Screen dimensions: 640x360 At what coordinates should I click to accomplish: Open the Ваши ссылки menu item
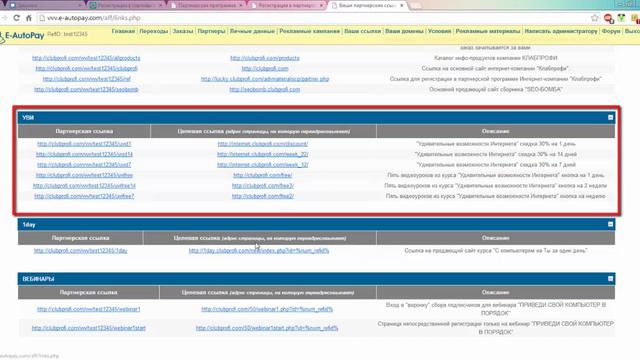[362, 31]
